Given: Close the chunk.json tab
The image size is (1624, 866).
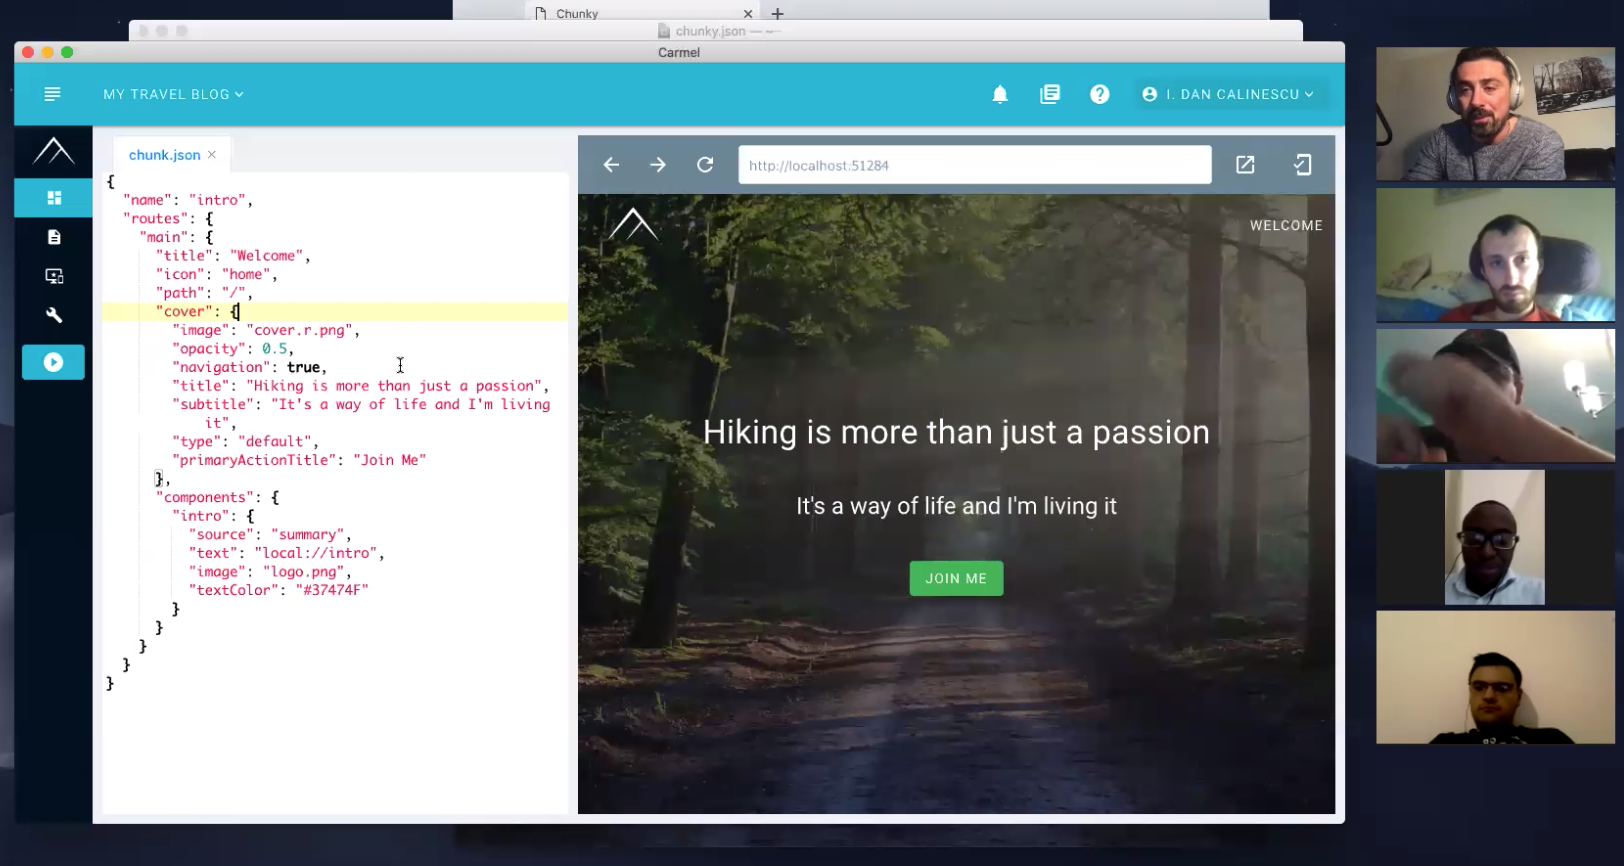Looking at the screenshot, I should [212, 155].
